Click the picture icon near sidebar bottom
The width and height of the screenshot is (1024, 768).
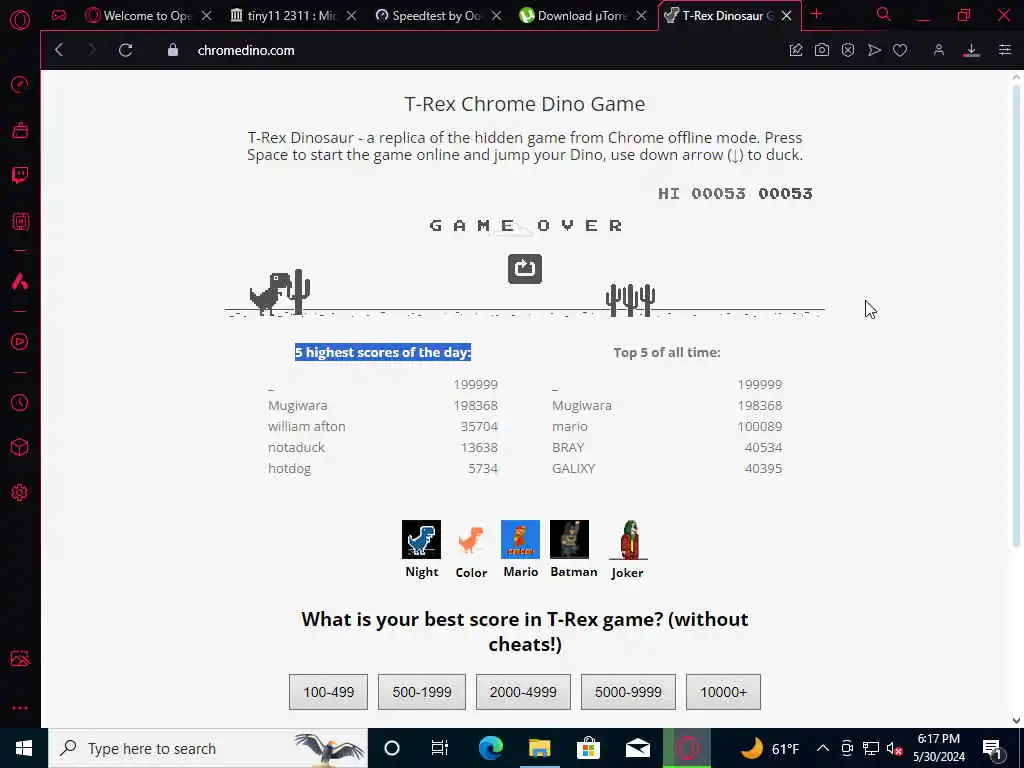20,658
